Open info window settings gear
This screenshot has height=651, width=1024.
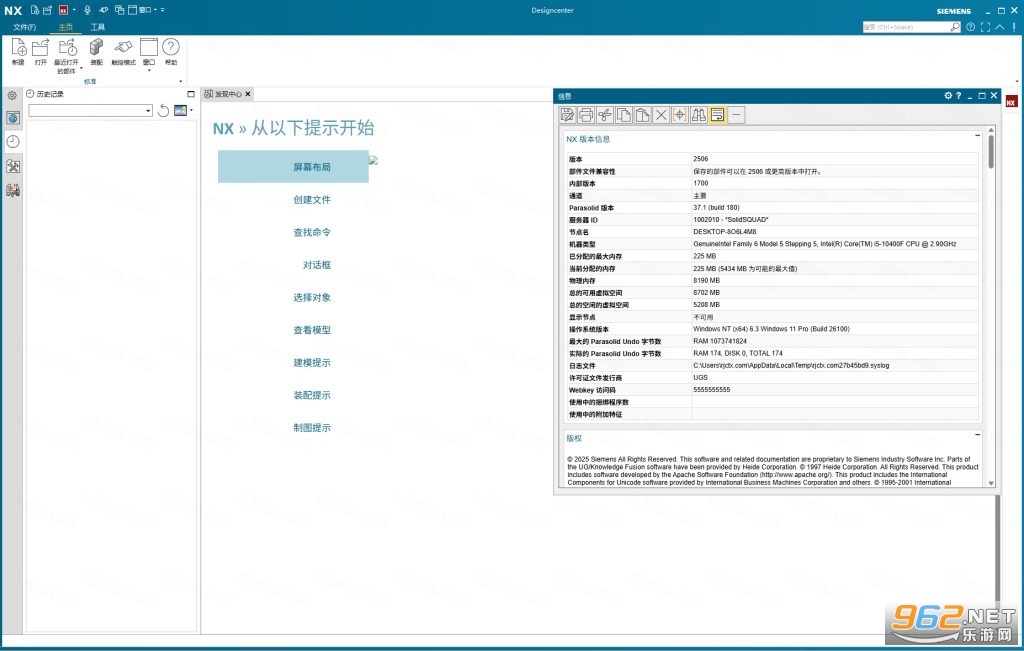[948, 95]
